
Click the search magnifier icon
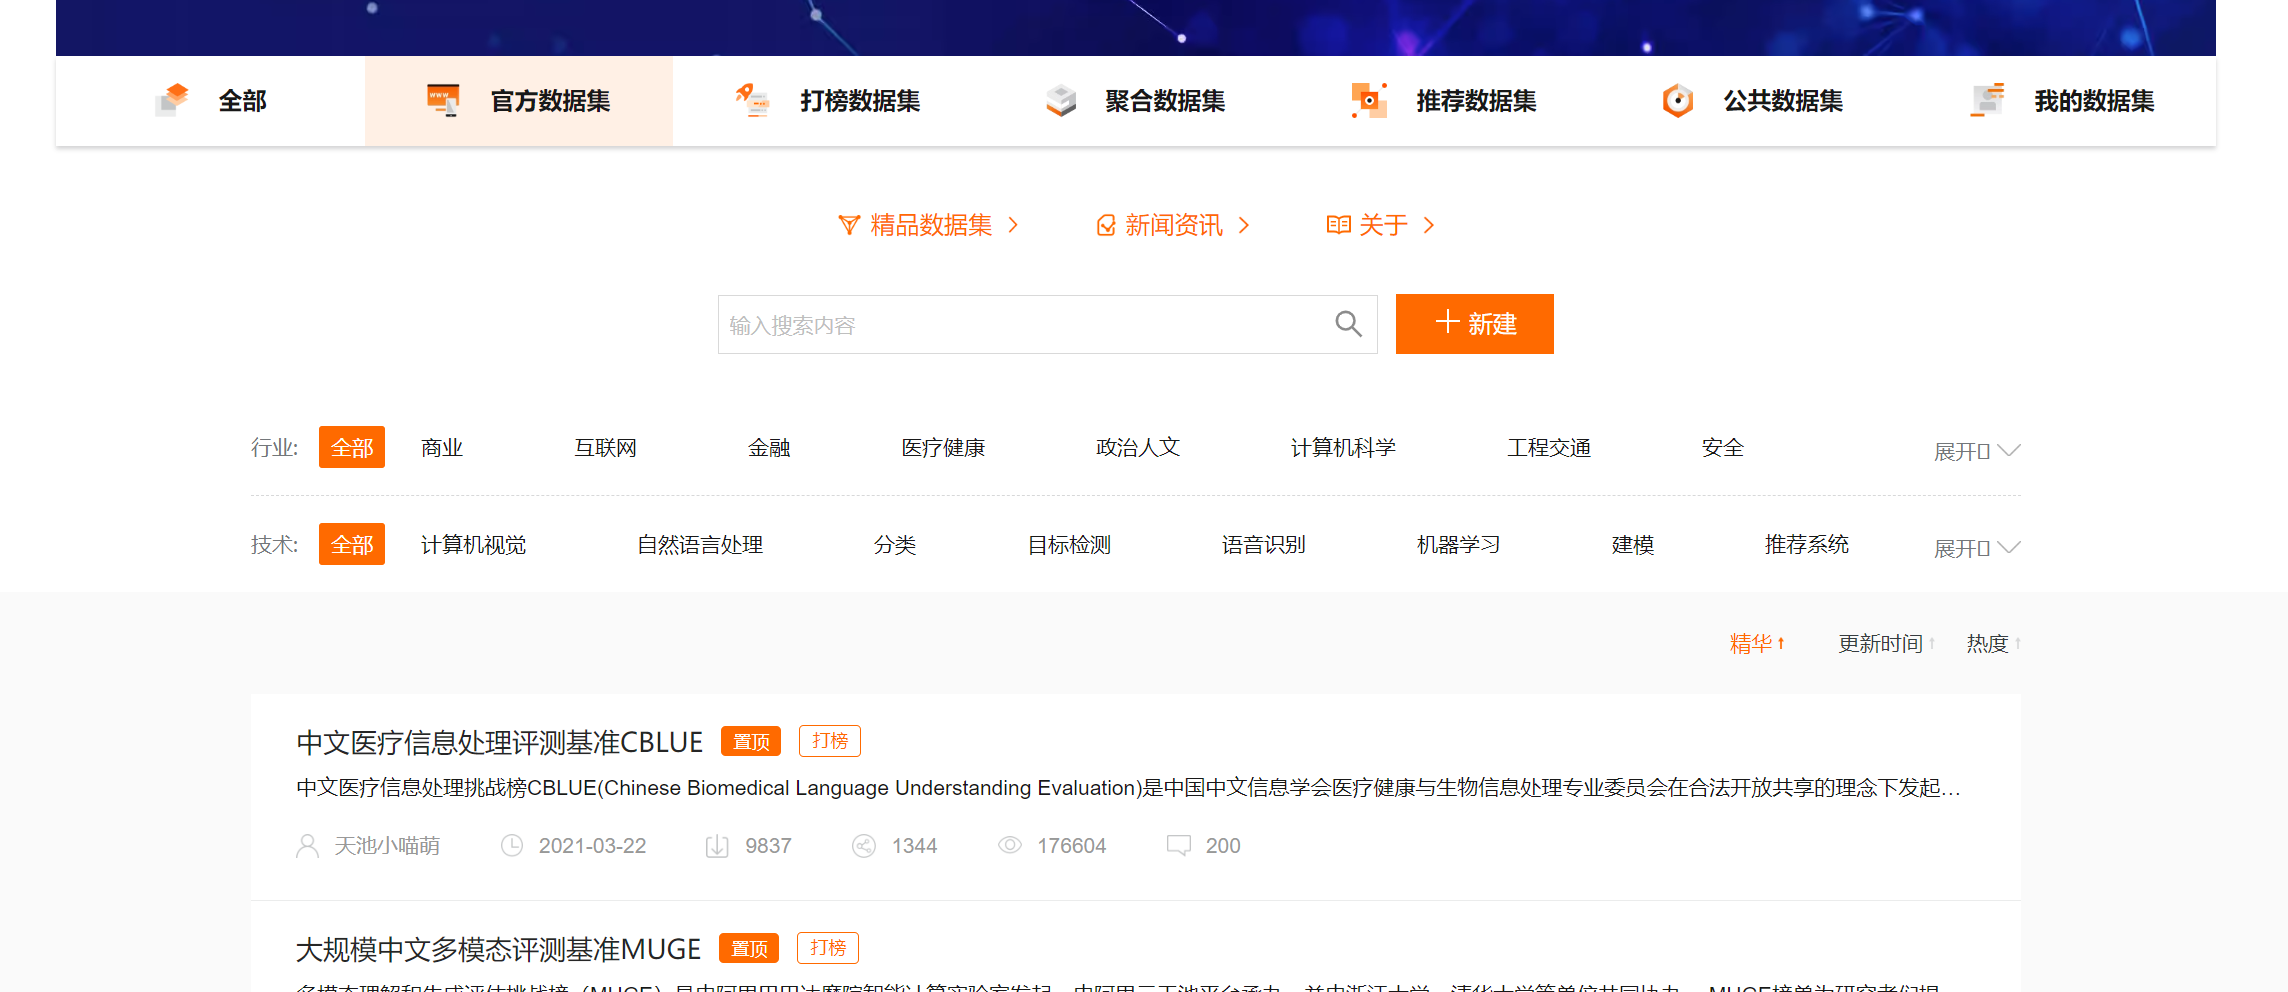[x=1348, y=324]
